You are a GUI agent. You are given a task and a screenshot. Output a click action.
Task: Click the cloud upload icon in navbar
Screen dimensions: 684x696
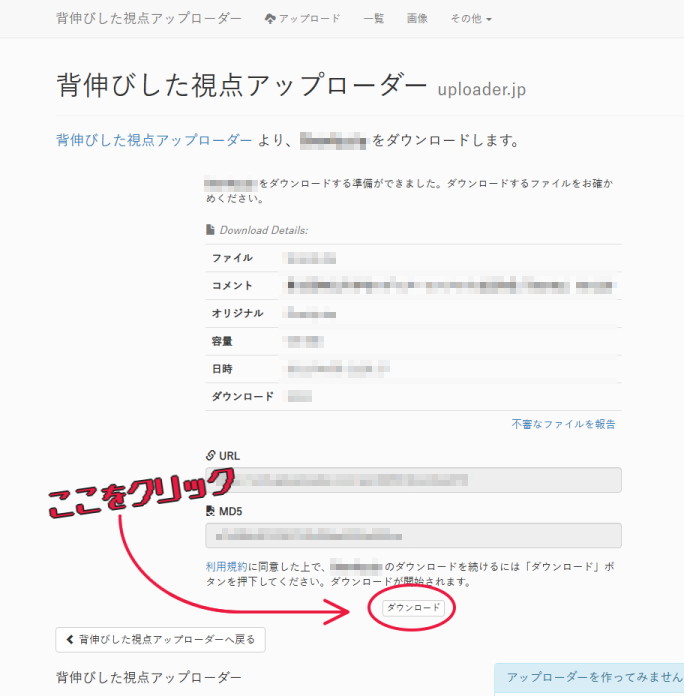click(x=270, y=19)
